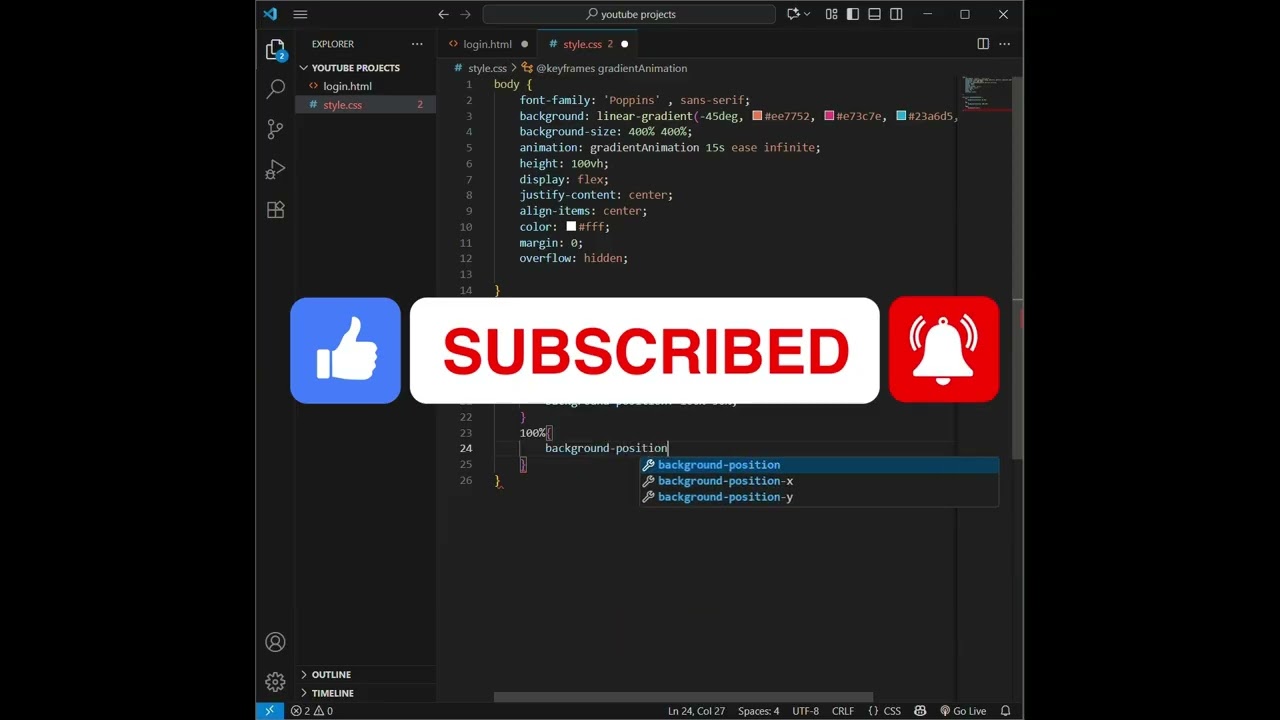Click the horizontal scrollbar of the editor
Image resolution: width=1280 pixels, height=720 pixels.
[683, 698]
